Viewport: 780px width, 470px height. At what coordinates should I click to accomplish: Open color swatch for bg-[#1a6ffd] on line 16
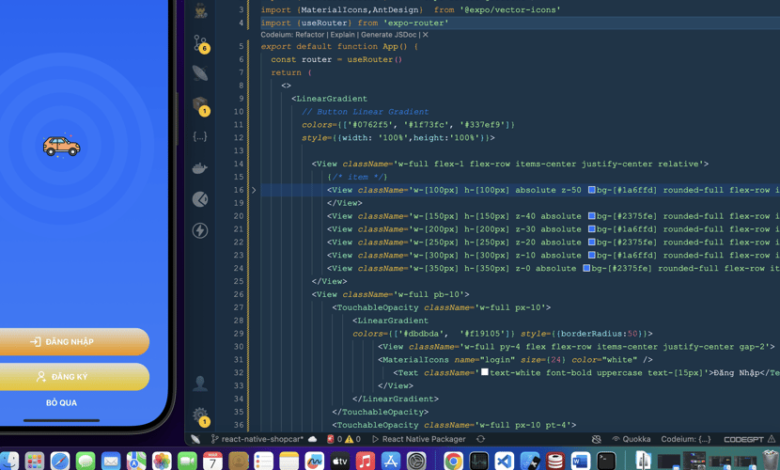click(x=591, y=189)
